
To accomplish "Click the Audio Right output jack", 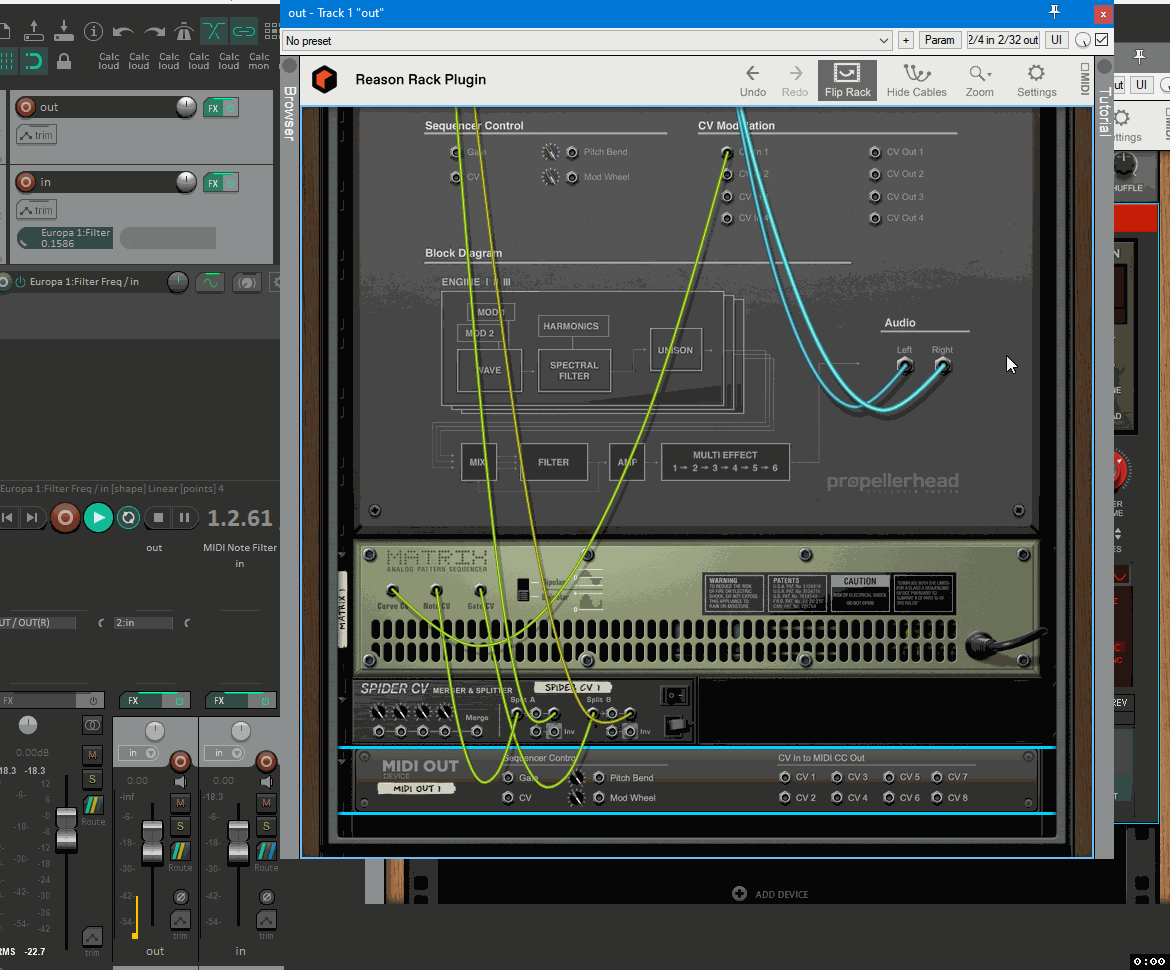I will (942, 366).
